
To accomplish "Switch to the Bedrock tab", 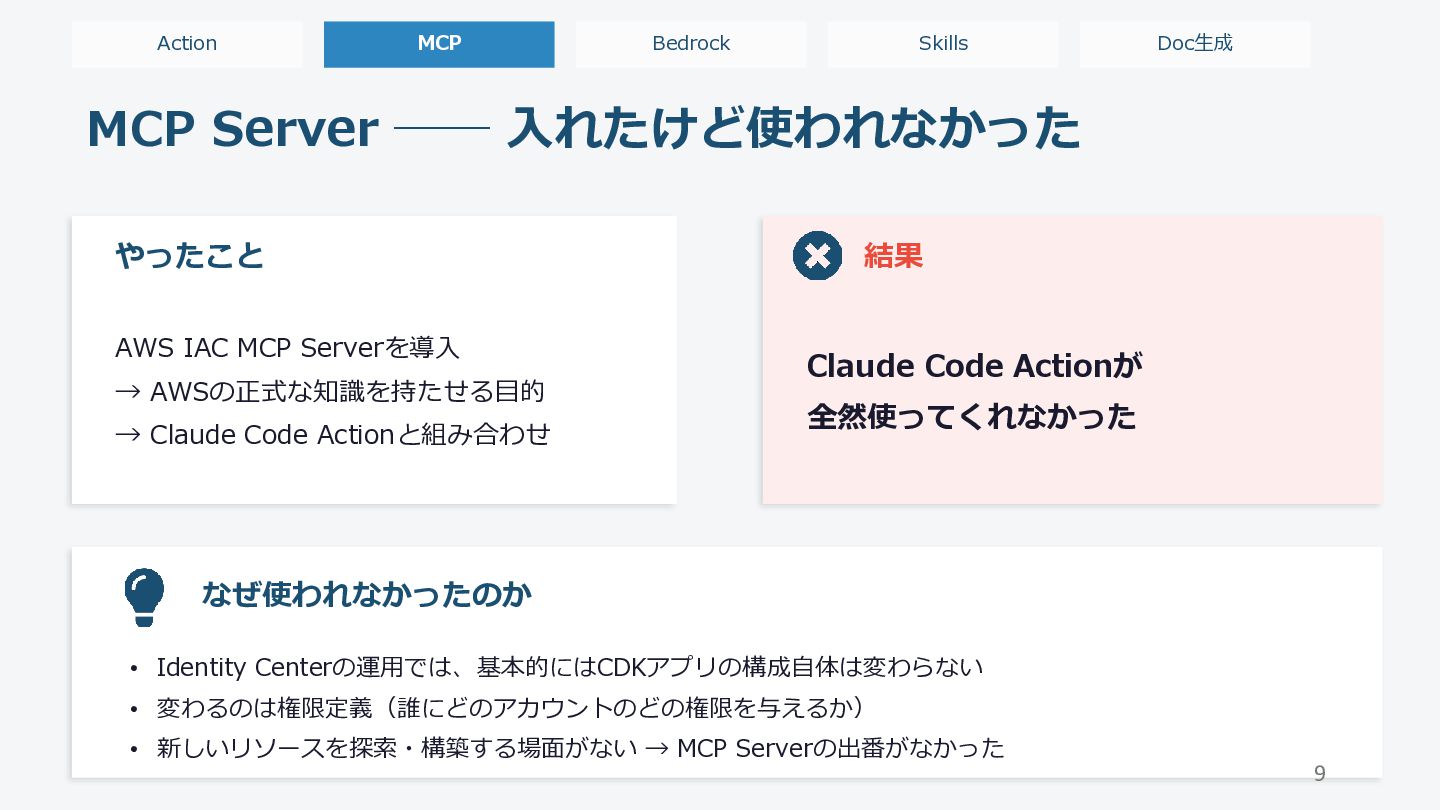I will [x=691, y=44].
